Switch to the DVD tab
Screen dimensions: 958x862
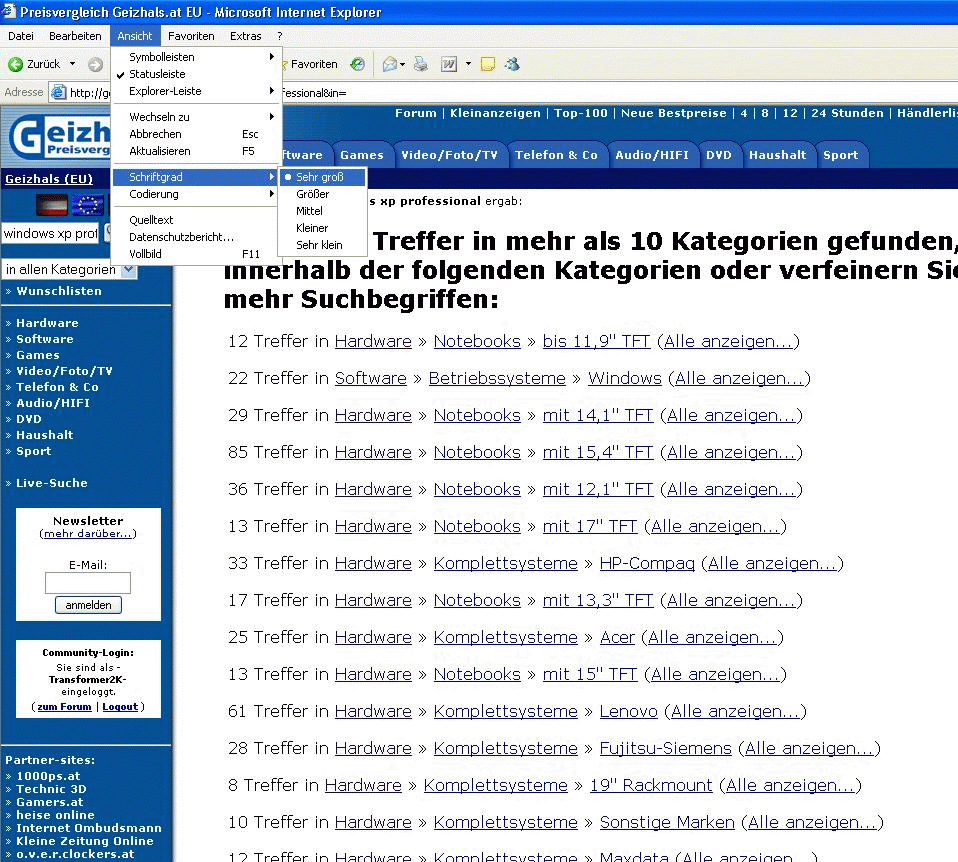click(x=718, y=155)
